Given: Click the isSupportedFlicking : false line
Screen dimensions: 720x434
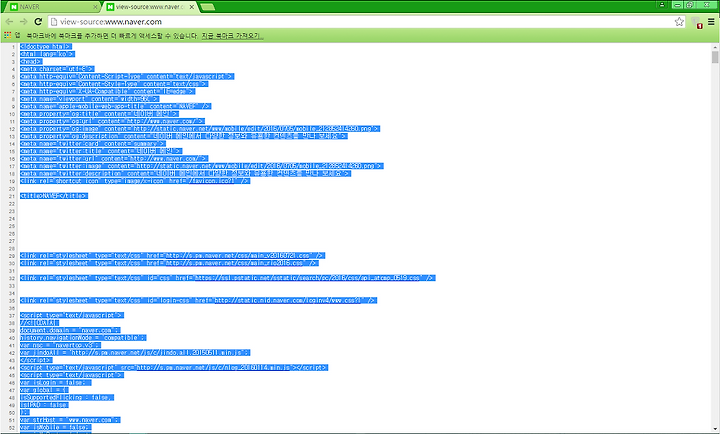Looking at the screenshot, I should pyautogui.click(x=67, y=398).
